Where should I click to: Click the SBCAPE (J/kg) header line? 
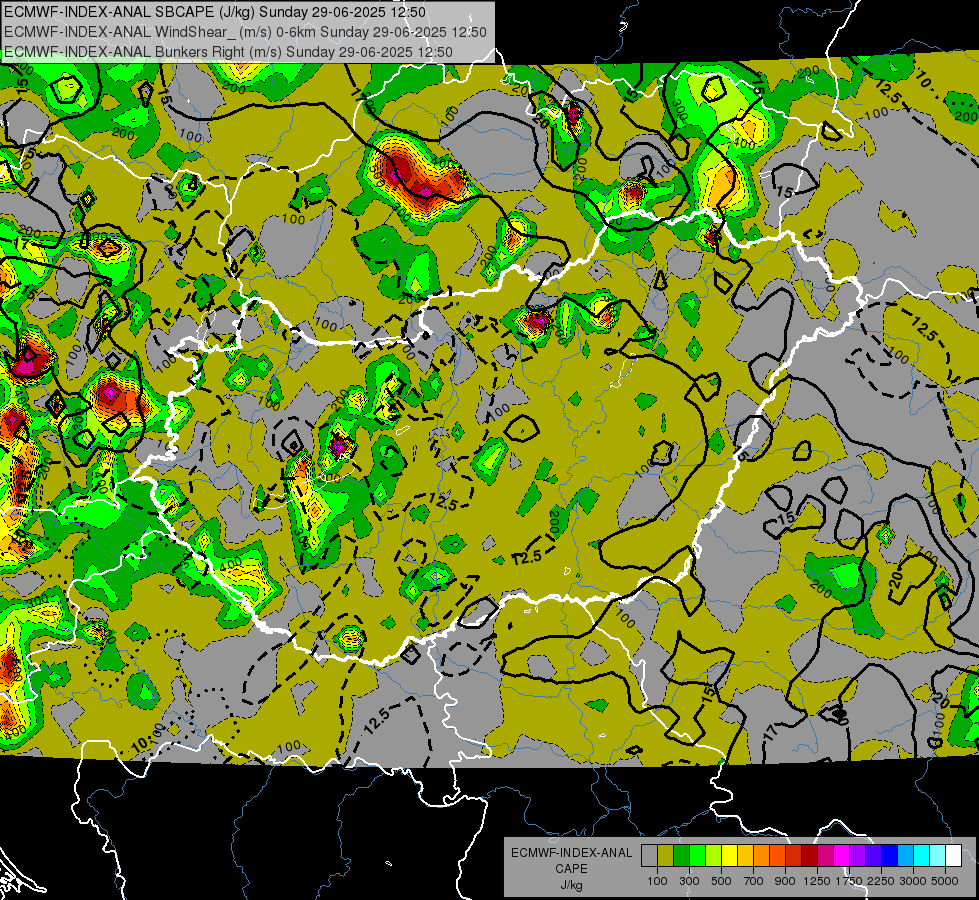pos(215,12)
